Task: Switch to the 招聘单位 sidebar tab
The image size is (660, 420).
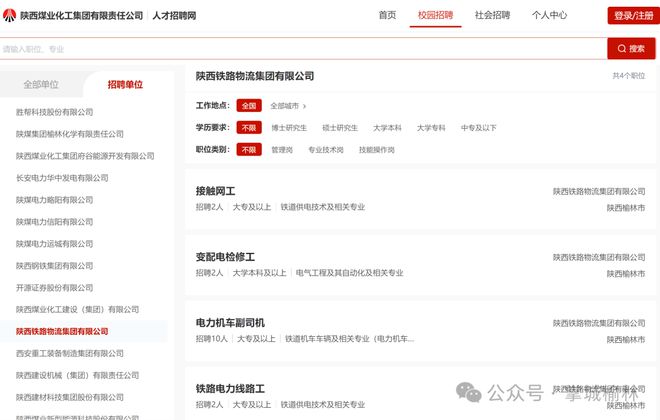Action: click(125, 85)
